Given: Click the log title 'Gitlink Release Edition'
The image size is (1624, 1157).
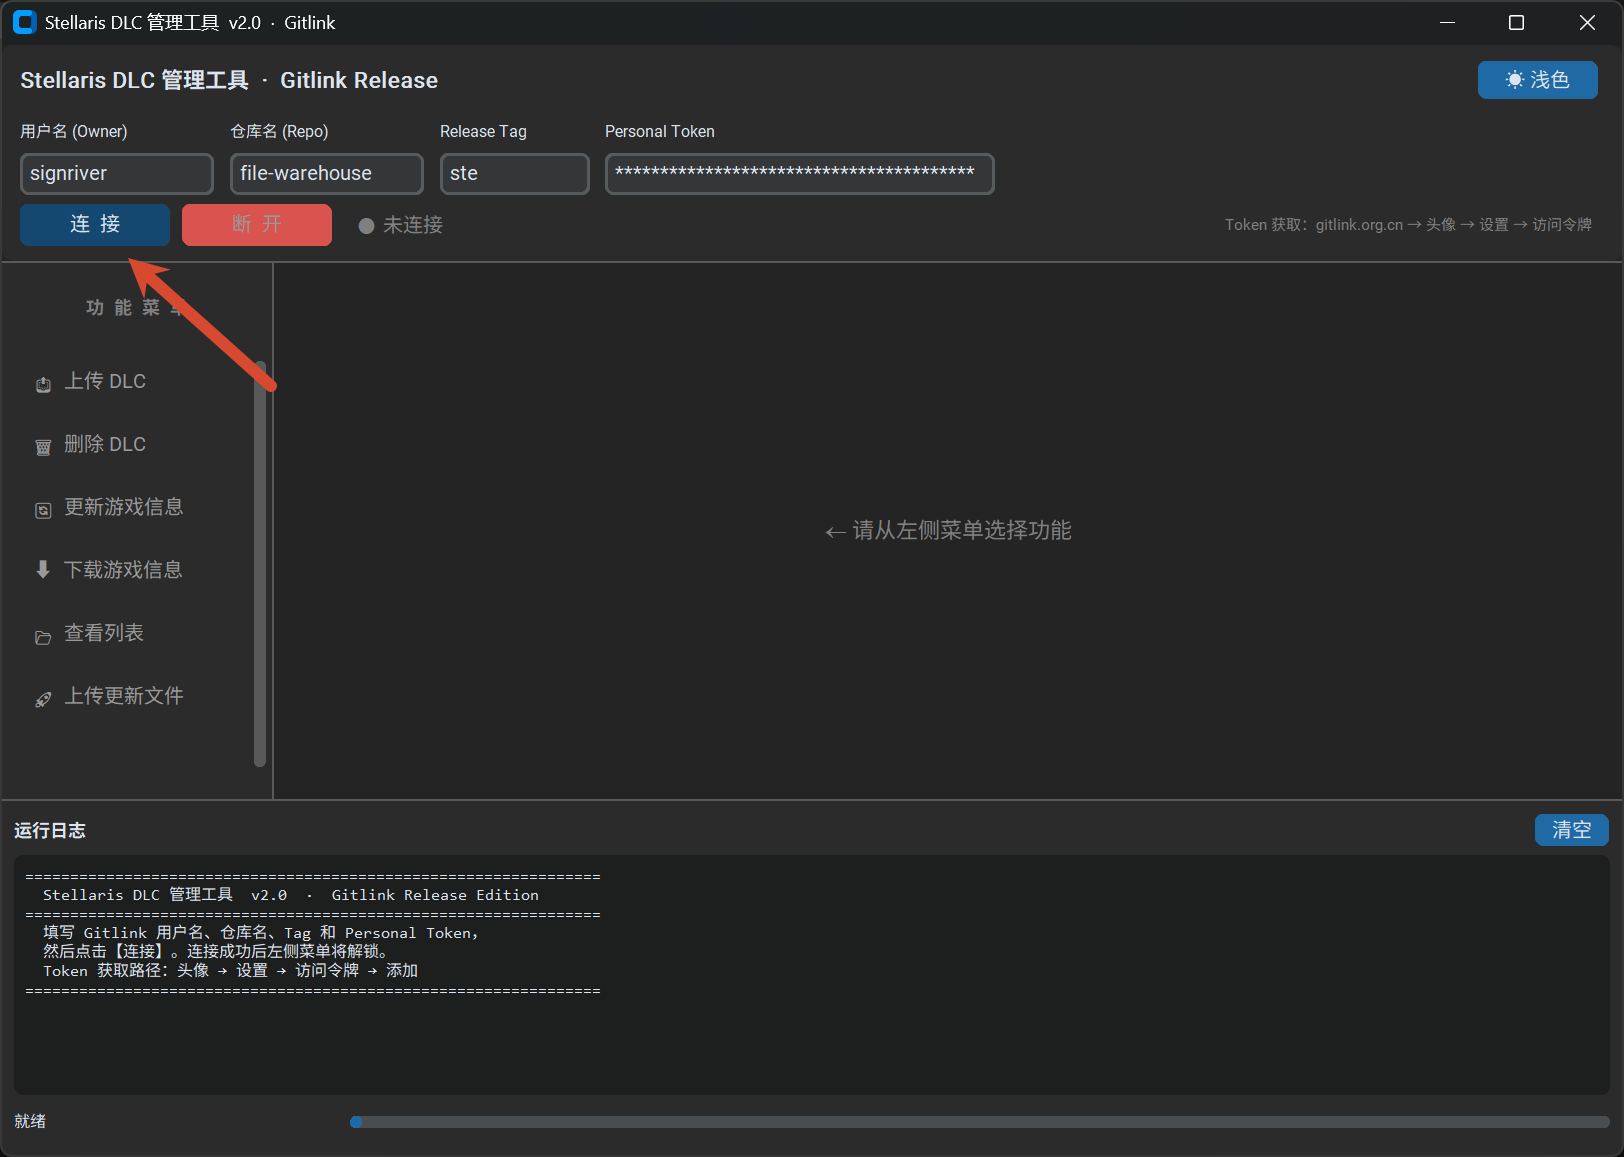Looking at the screenshot, I should (435, 895).
